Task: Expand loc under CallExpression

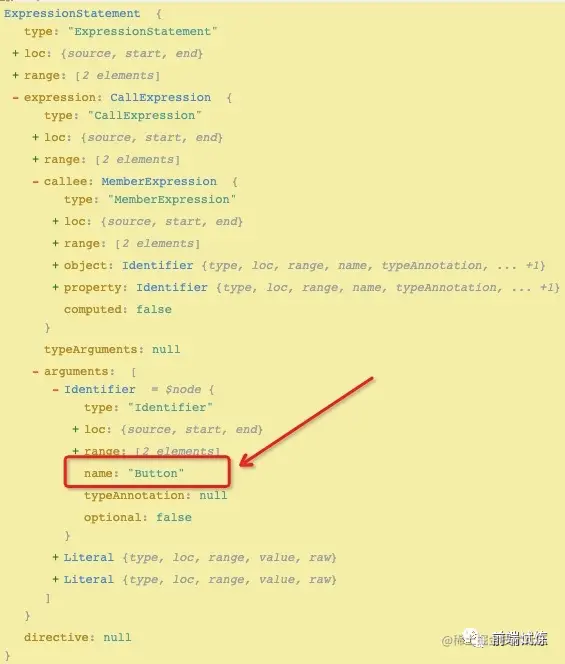Action: click(x=36, y=137)
